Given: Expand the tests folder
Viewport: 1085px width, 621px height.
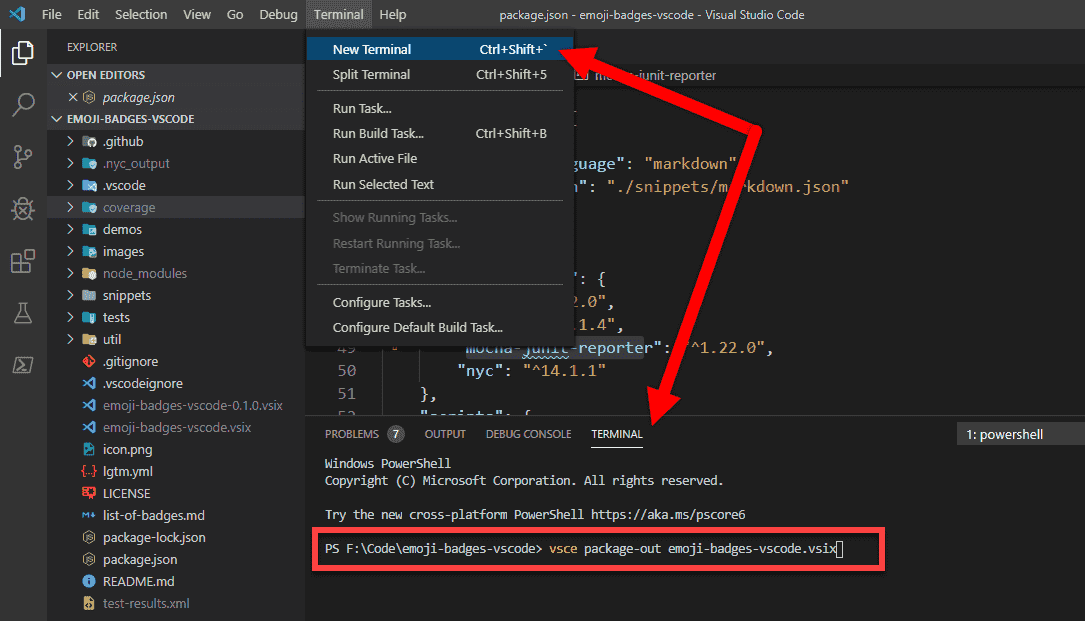Looking at the screenshot, I should point(70,317).
